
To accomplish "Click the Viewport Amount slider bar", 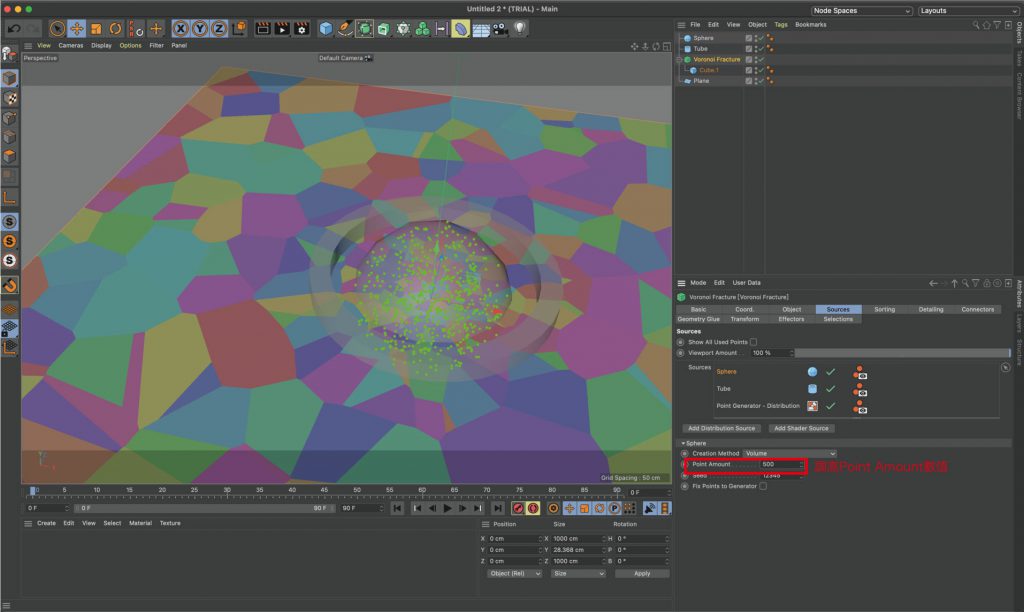I will tap(900, 353).
